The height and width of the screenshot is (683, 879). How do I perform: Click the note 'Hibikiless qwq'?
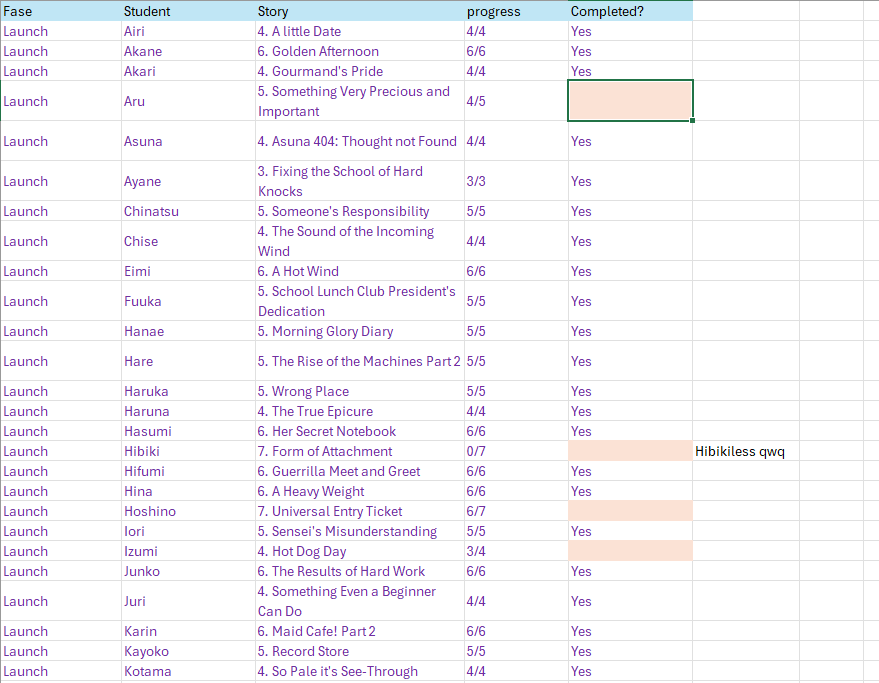click(739, 451)
